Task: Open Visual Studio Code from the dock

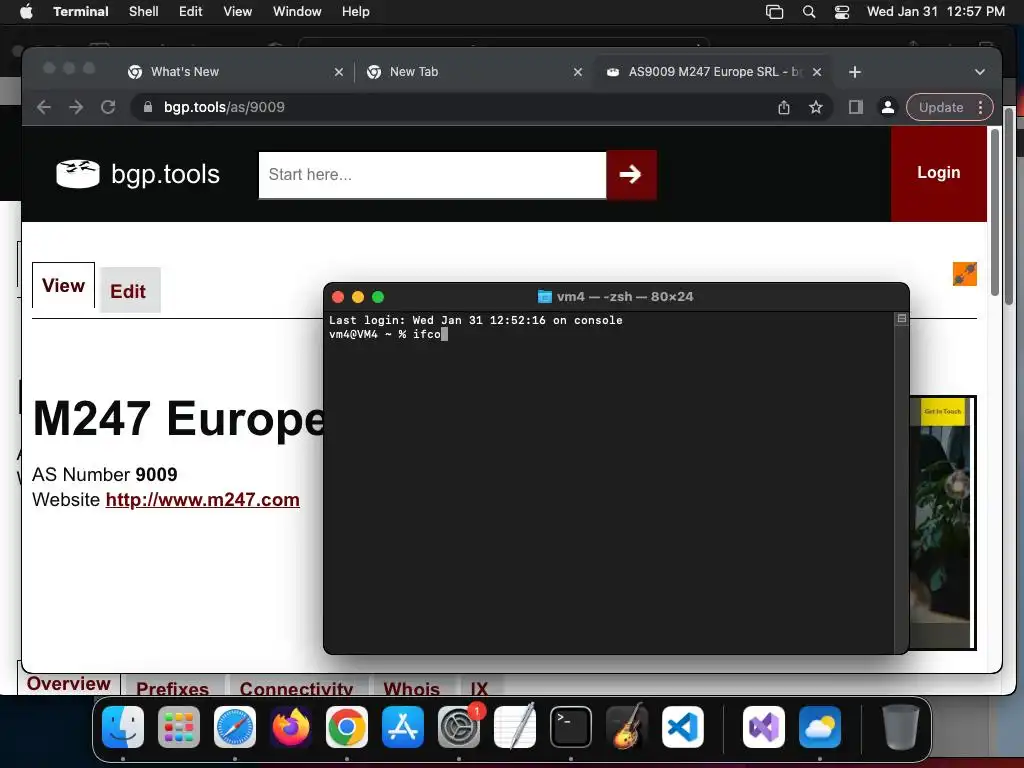Action: pyautogui.click(x=683, y=727)
